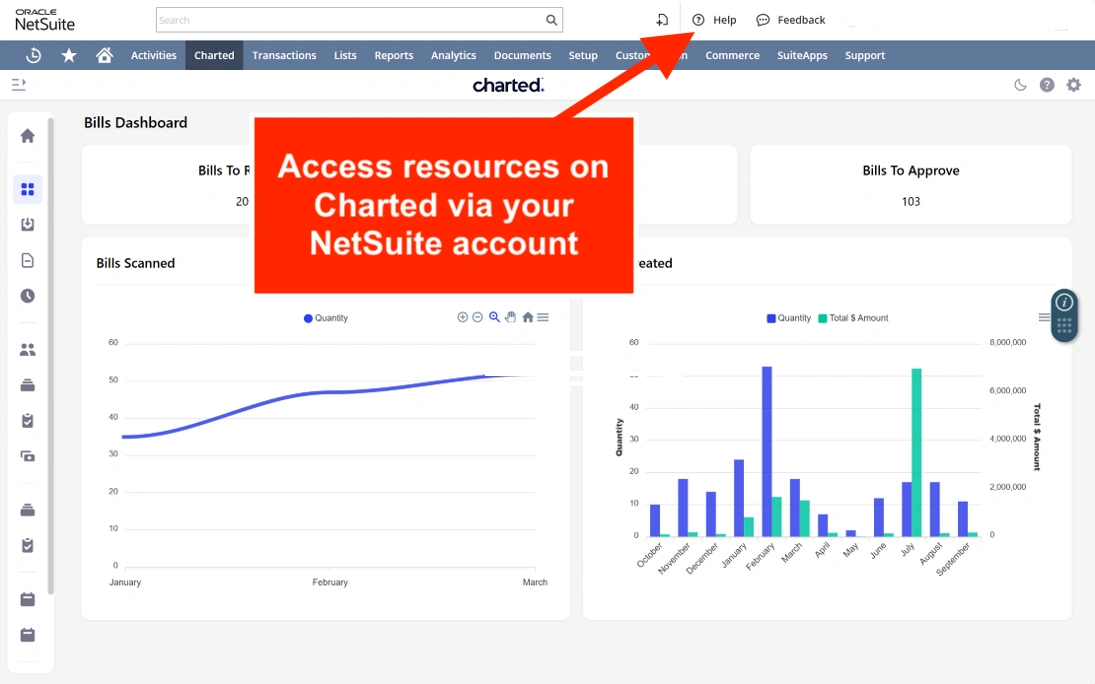Click the Help link in header
1095x684 pixels.
point(715,20)
